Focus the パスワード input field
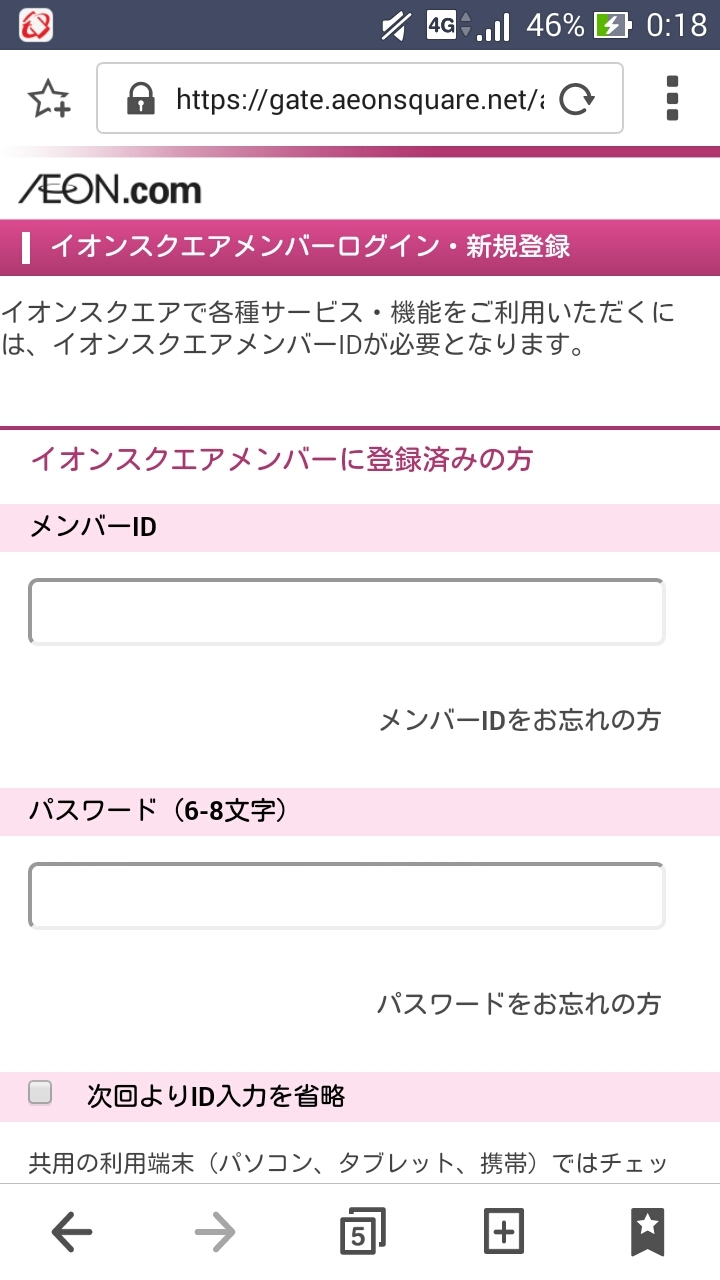 pyautogui.click(x=346, y=896)
